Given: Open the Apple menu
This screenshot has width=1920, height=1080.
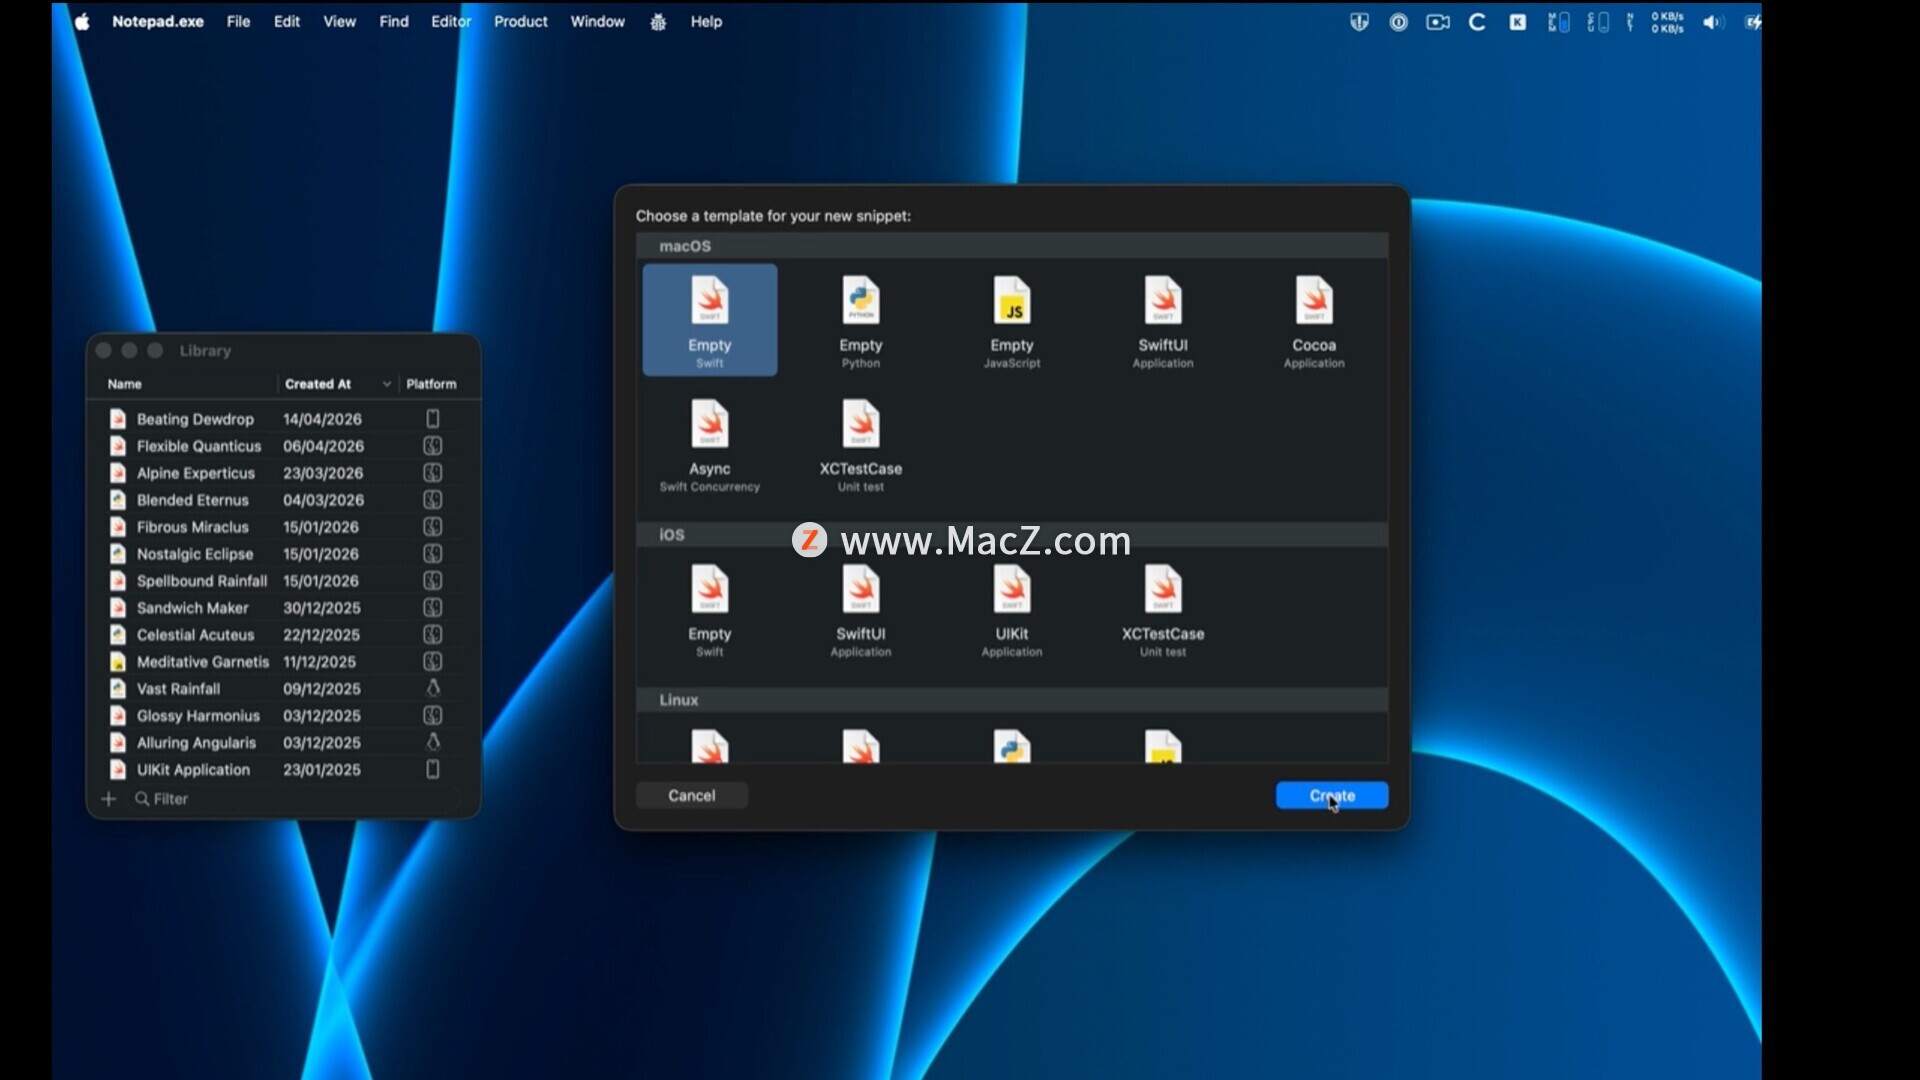Looking at the screenshot, I should click(x=82, y=22).
